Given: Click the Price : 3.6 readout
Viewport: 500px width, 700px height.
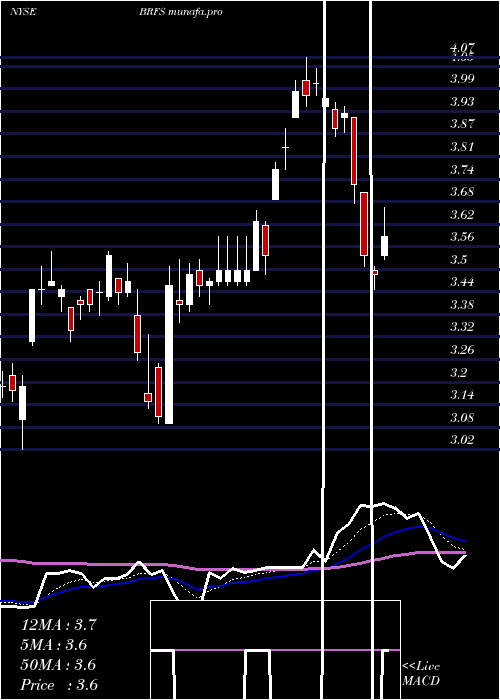Looking at the screenshot, I should tap(59, 685).
